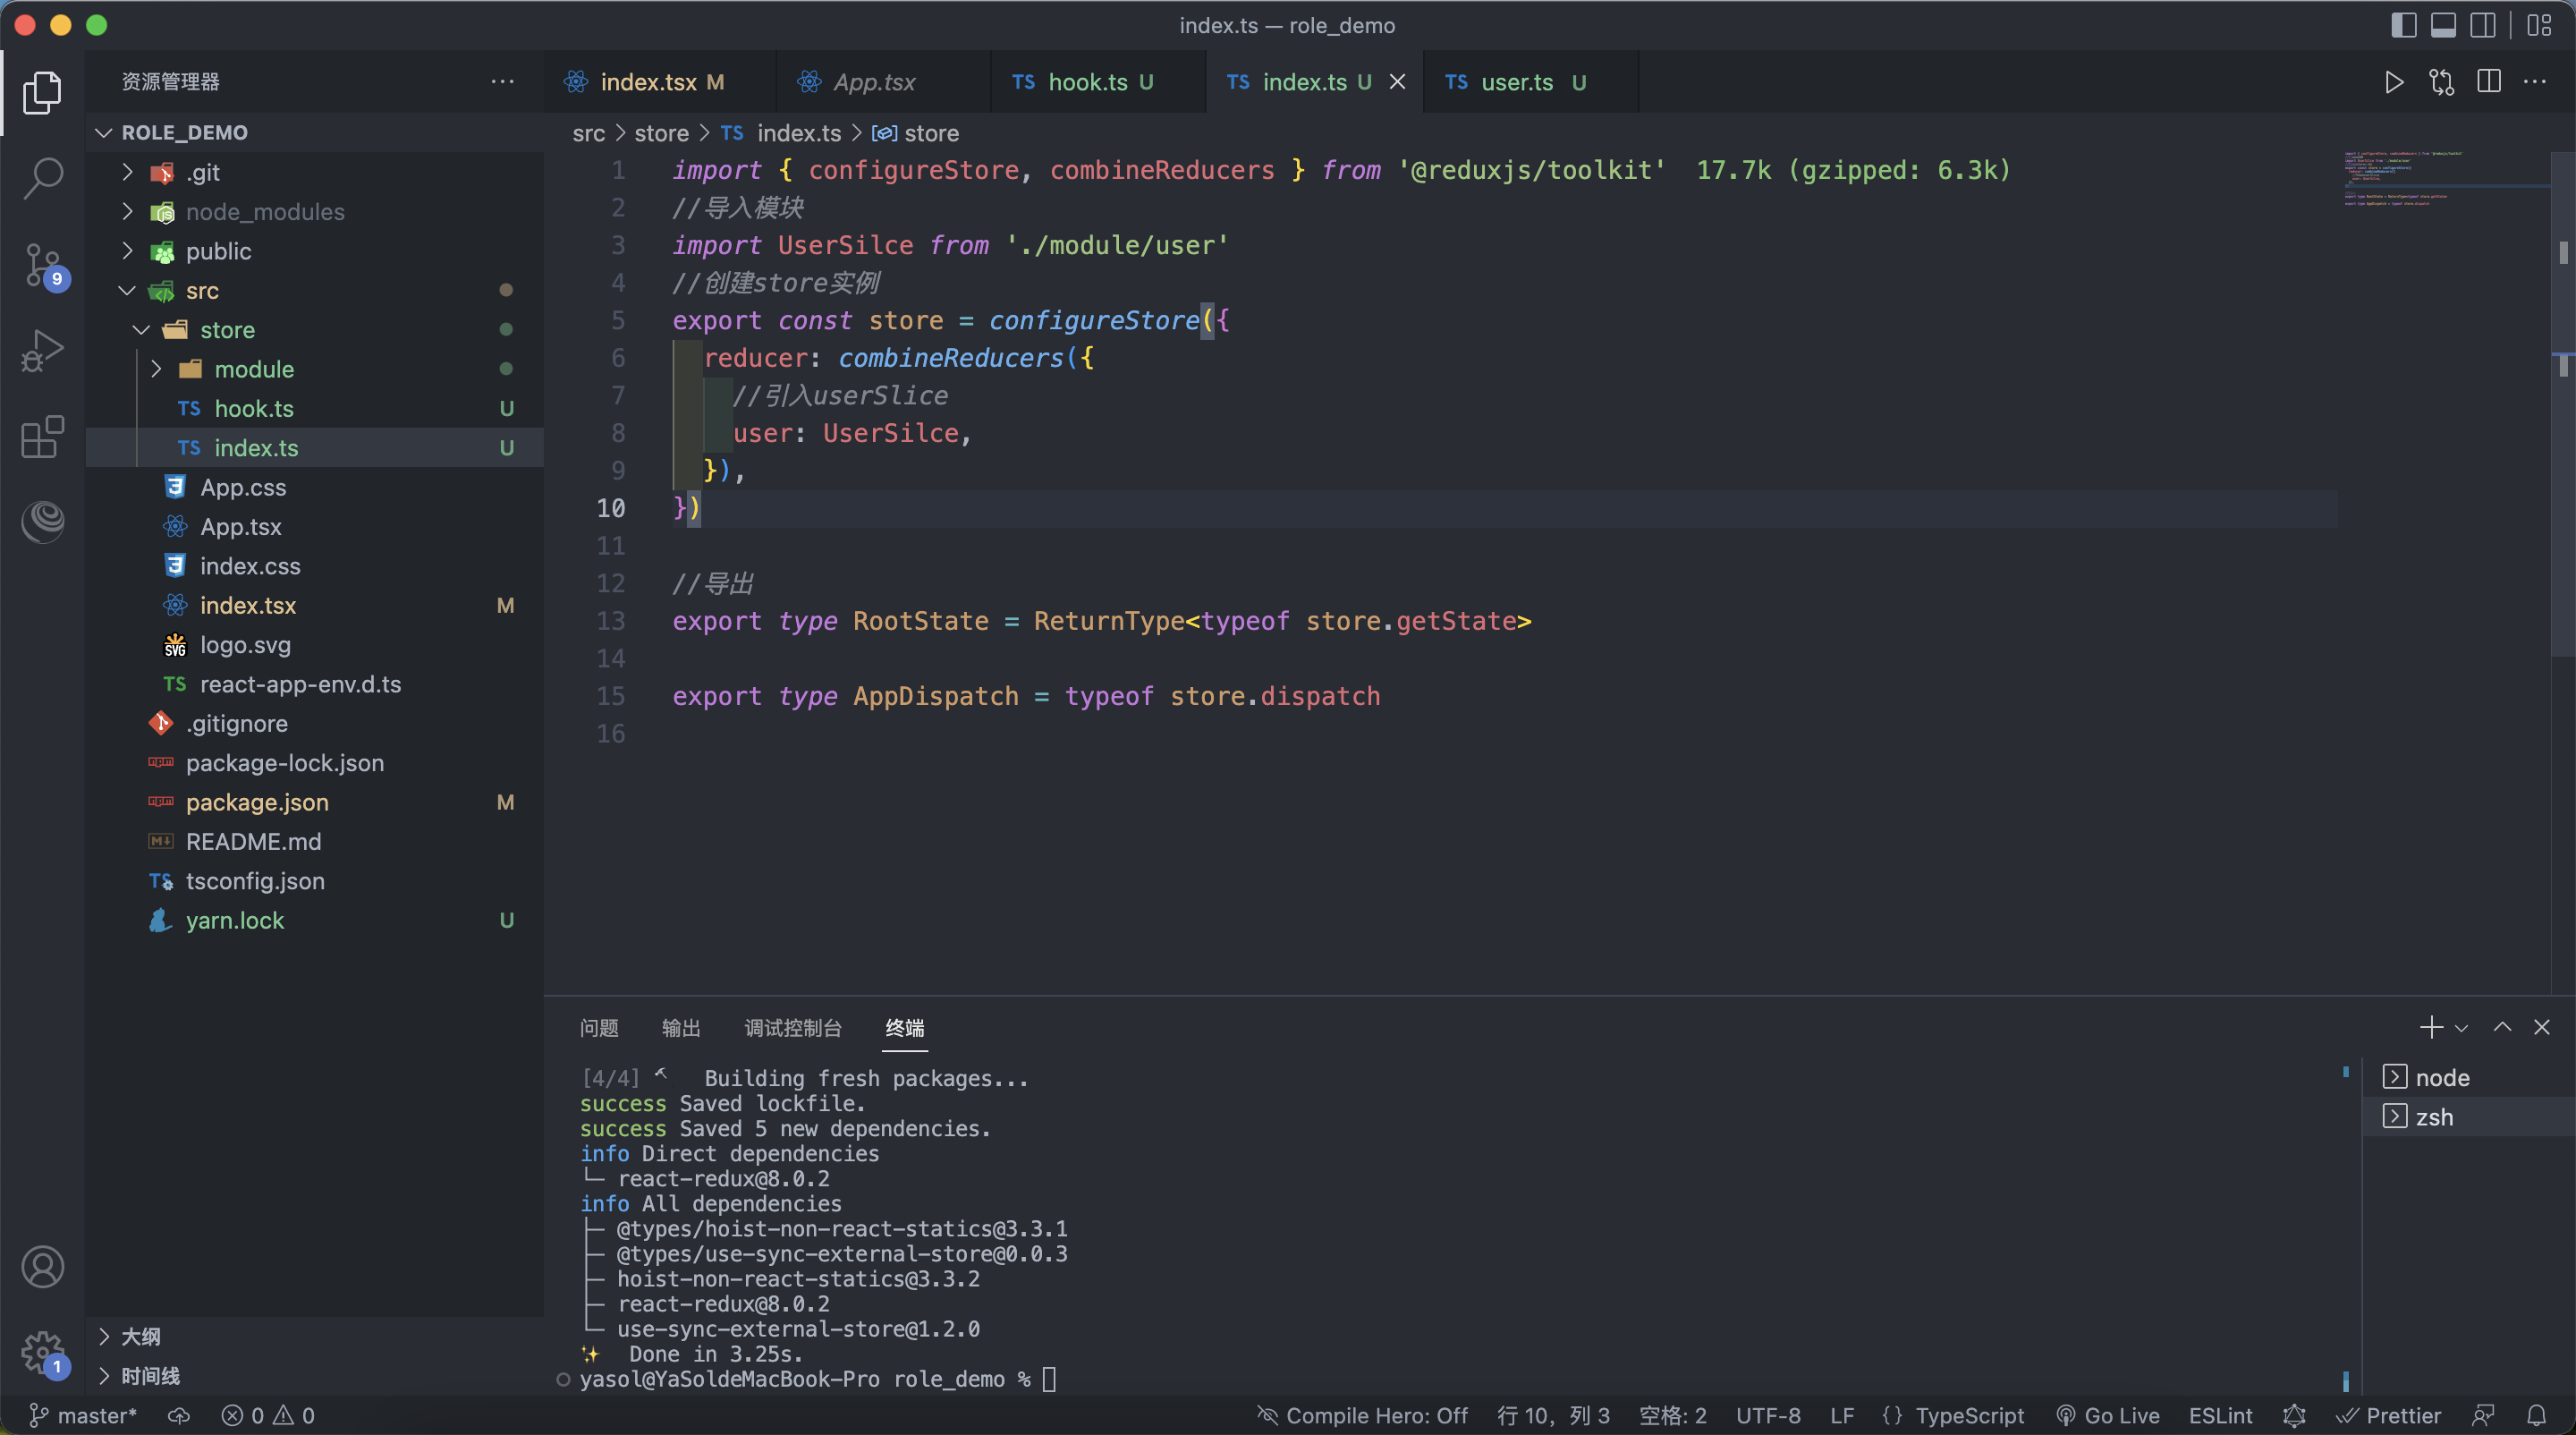Toggle the primary sidebar visibility
2576x1435 pixels.
click(2403, 25)
